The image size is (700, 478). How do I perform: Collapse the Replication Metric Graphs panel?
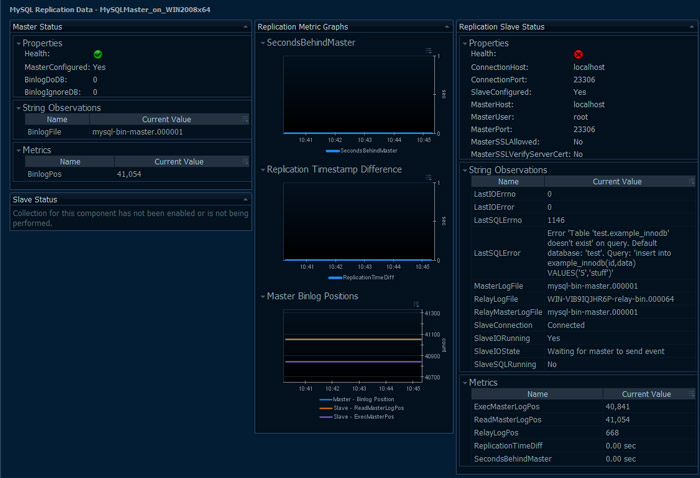tap(447, 27)
